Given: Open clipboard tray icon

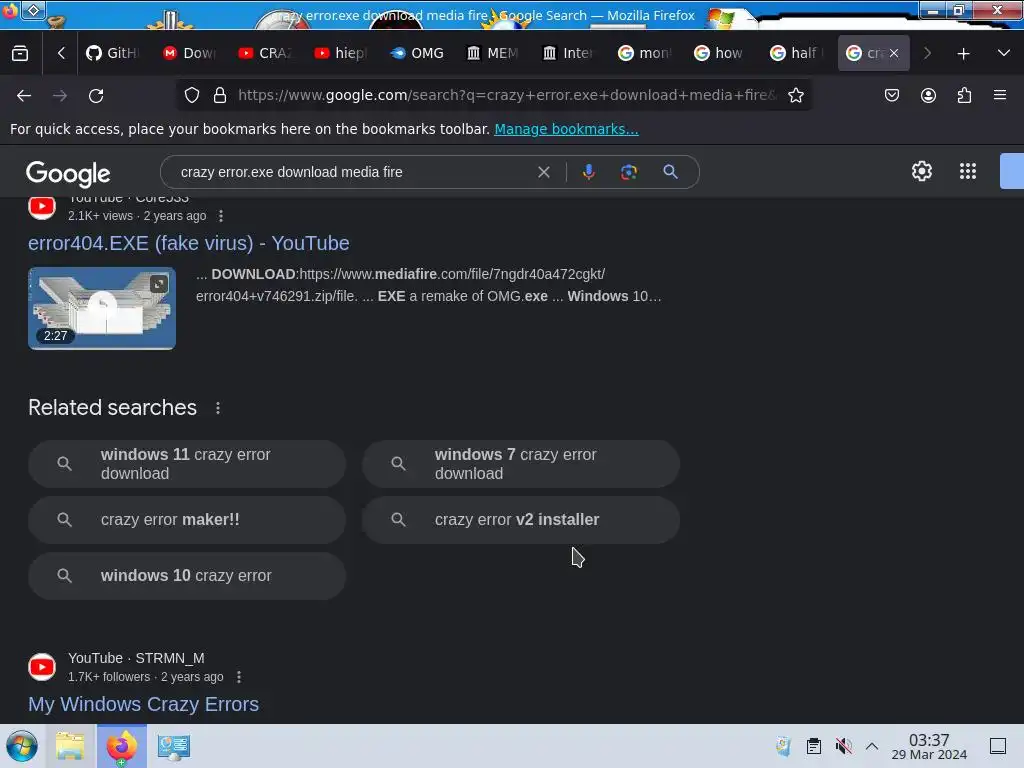Looking at the screenshot, I should 814,746.
